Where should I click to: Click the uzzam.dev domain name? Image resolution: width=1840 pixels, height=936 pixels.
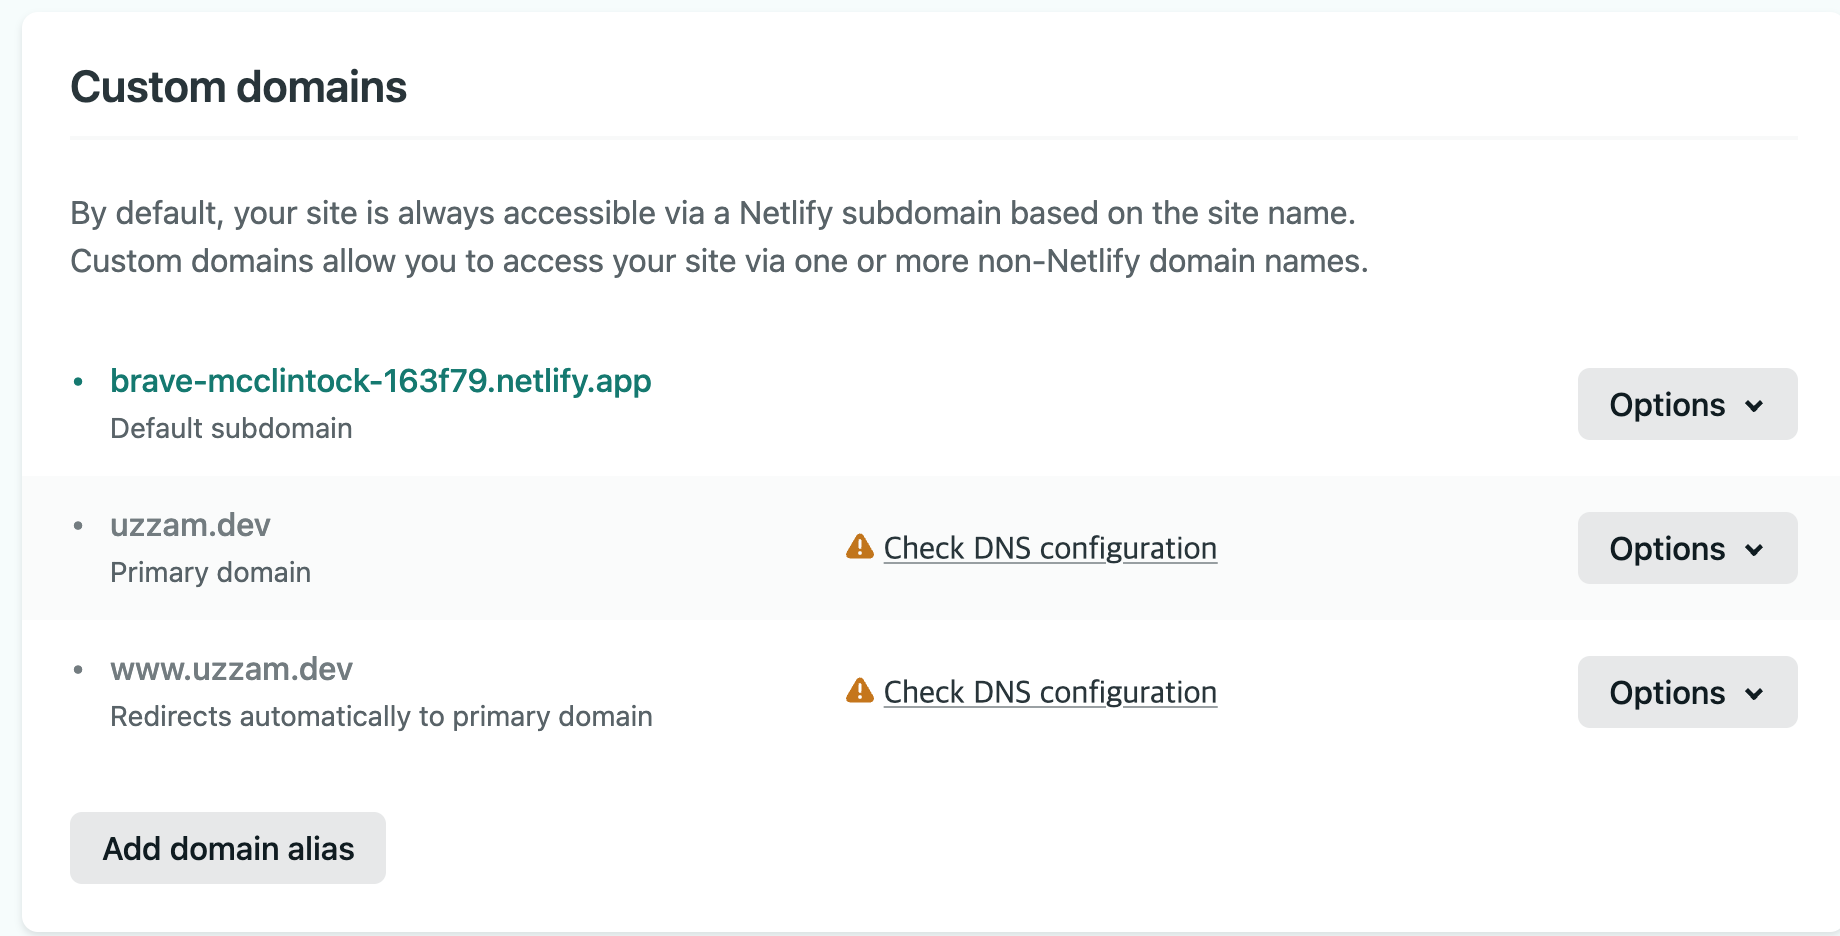(190, 525)
